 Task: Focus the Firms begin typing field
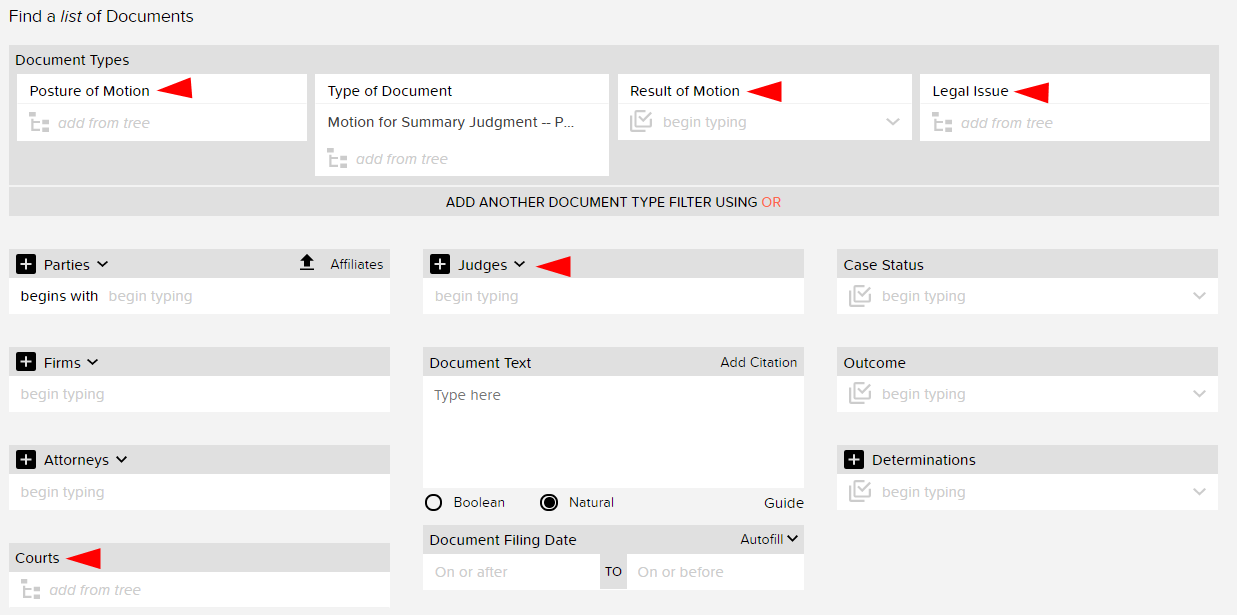click(x=199, y=394)
